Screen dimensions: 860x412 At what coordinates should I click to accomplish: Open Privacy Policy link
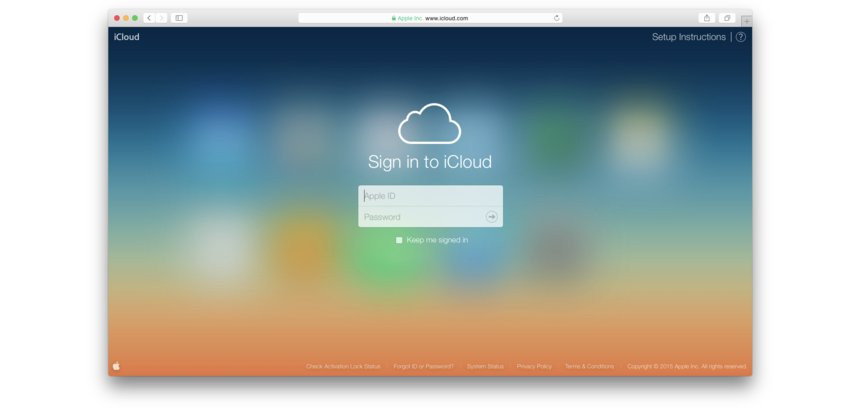pos(534,366)
